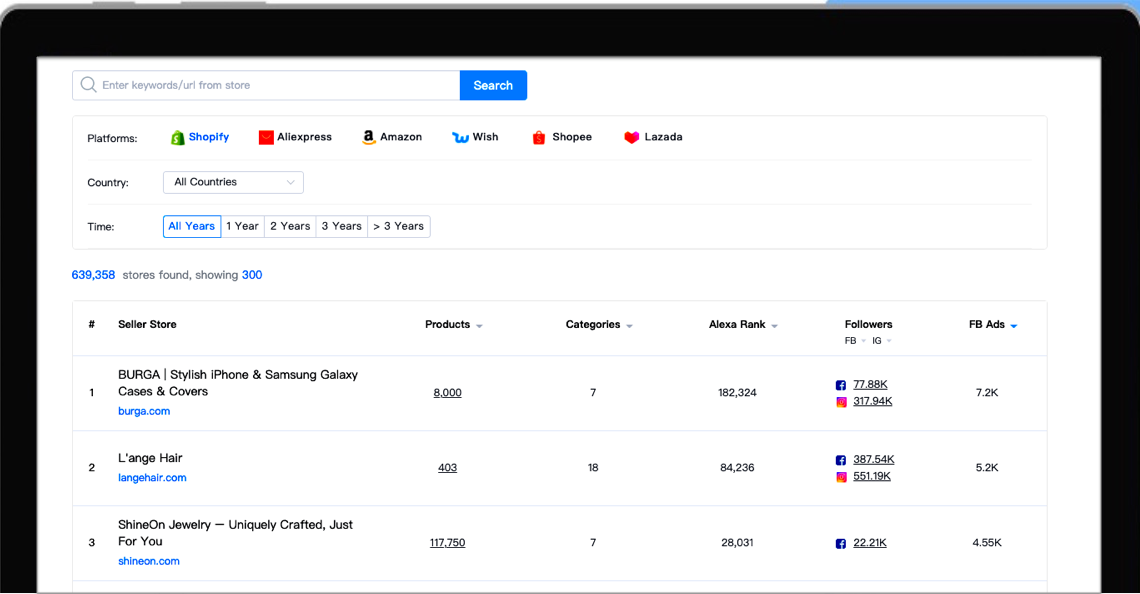Select the > 3 Years time filter

[x=398, y=227]
